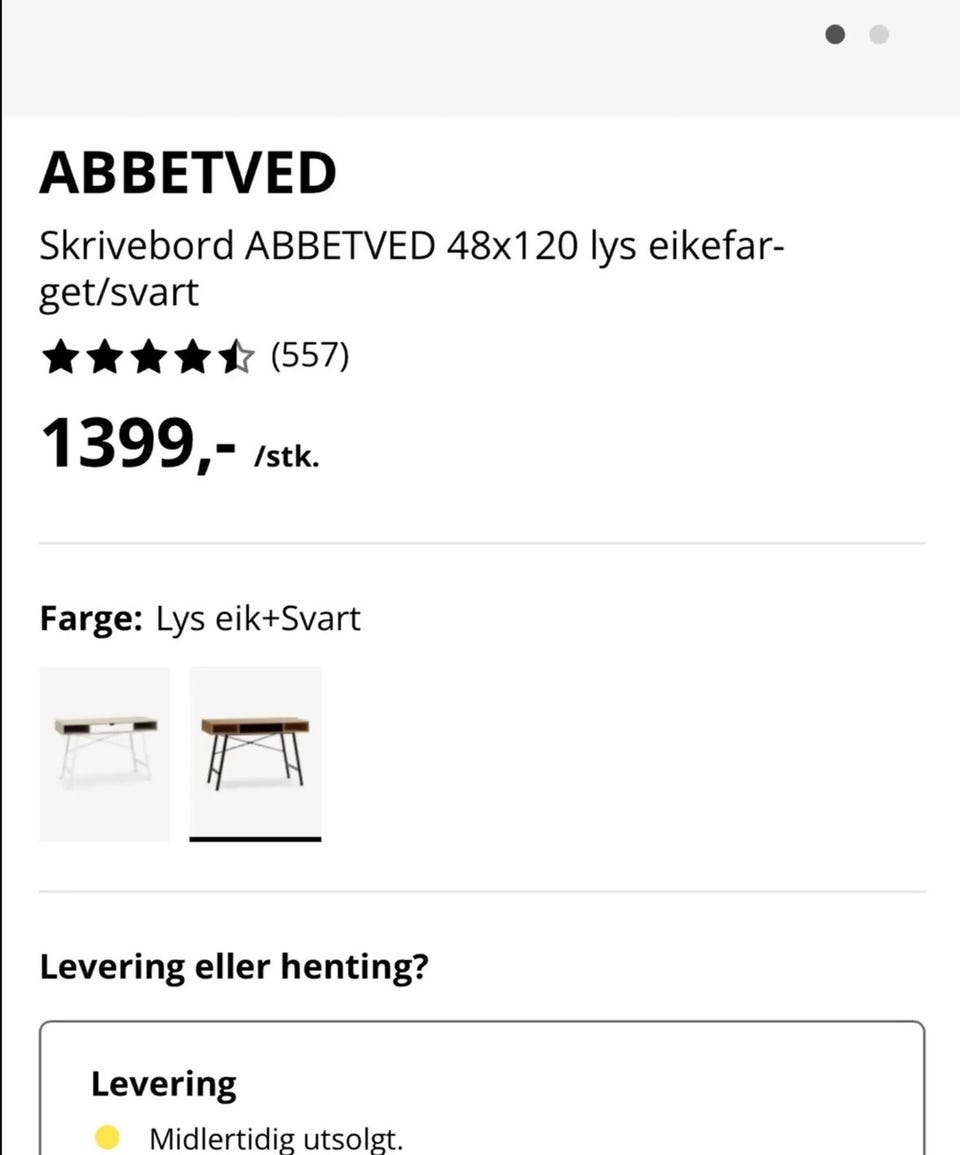The height and width of the screenshot is (1155, 960).
Task: Select the light oak and black desk variant
Action: [x=255, y=754]
